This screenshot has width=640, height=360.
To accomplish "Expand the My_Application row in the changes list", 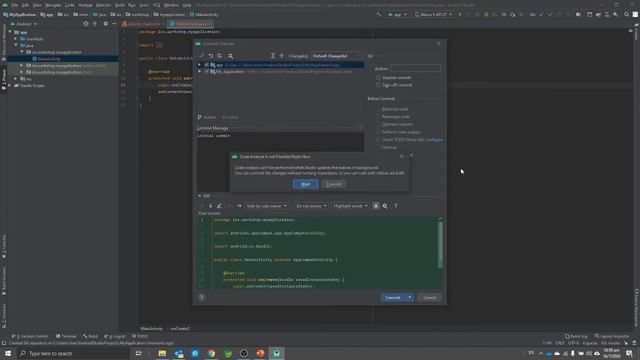I will click(x=200, y=71).
